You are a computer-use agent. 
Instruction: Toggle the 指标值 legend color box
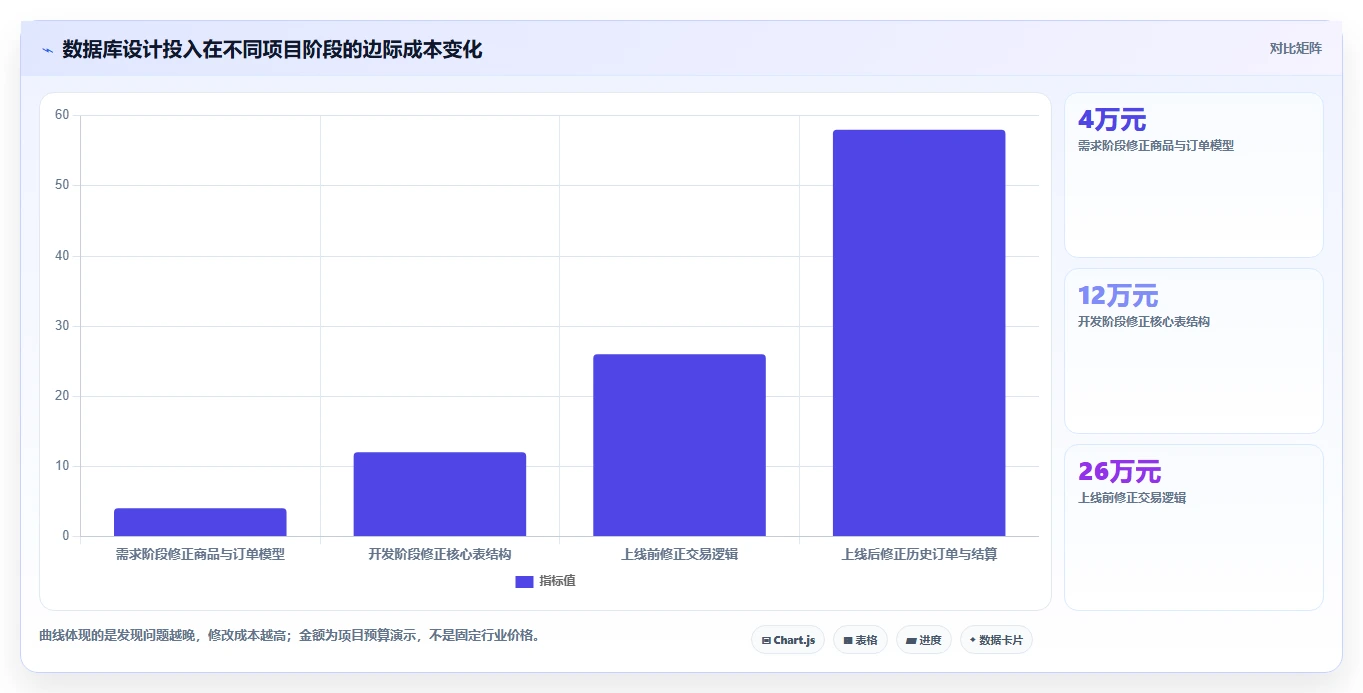(524, 582)
